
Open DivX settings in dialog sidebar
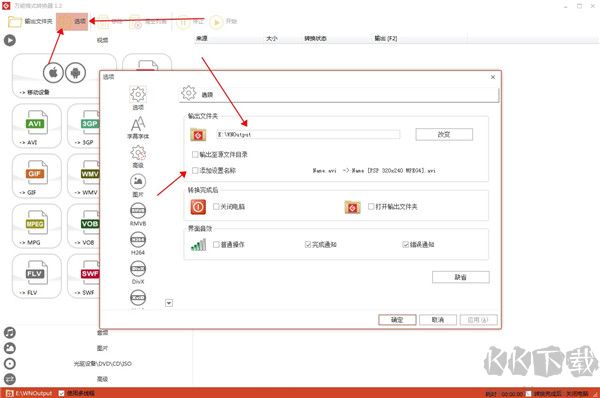pos(138,273)
